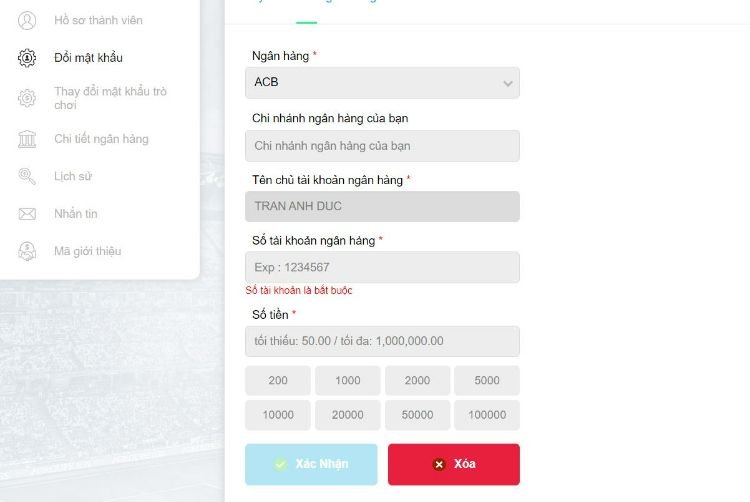Click the Xác Nhận confirm button
This screenshot has height=502, width=750.
(x=311, y=464)
